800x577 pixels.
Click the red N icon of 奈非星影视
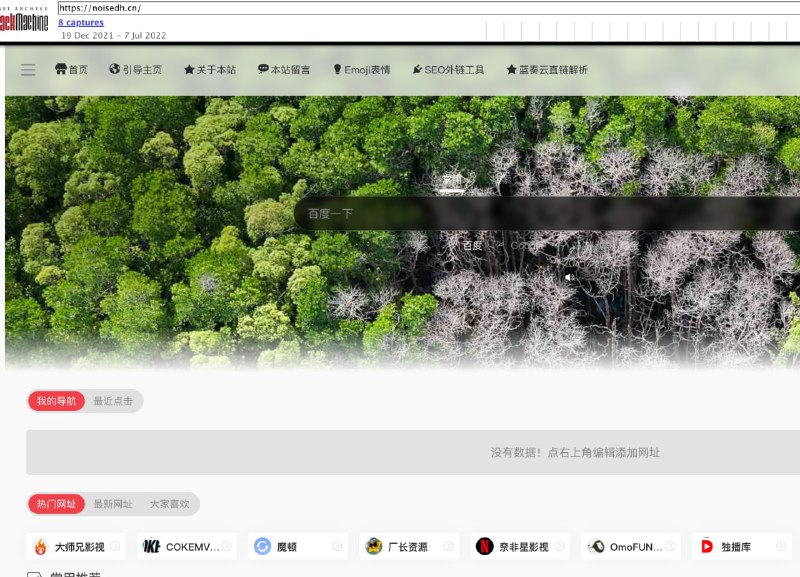484,546
